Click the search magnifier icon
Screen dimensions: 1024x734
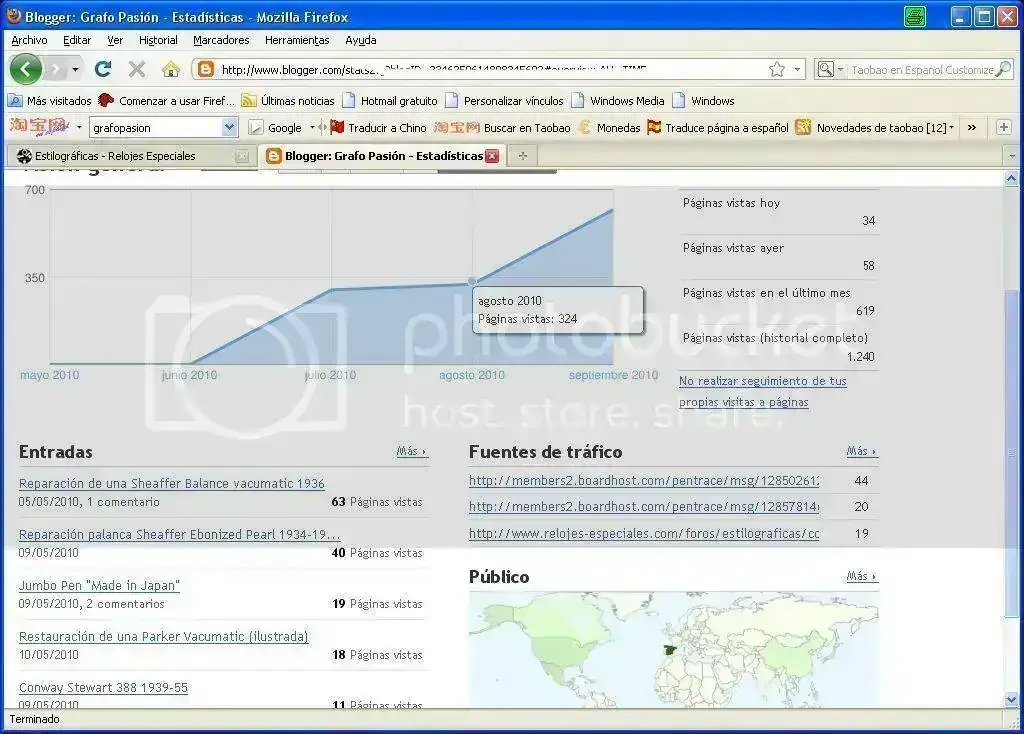pos(1002,69)
